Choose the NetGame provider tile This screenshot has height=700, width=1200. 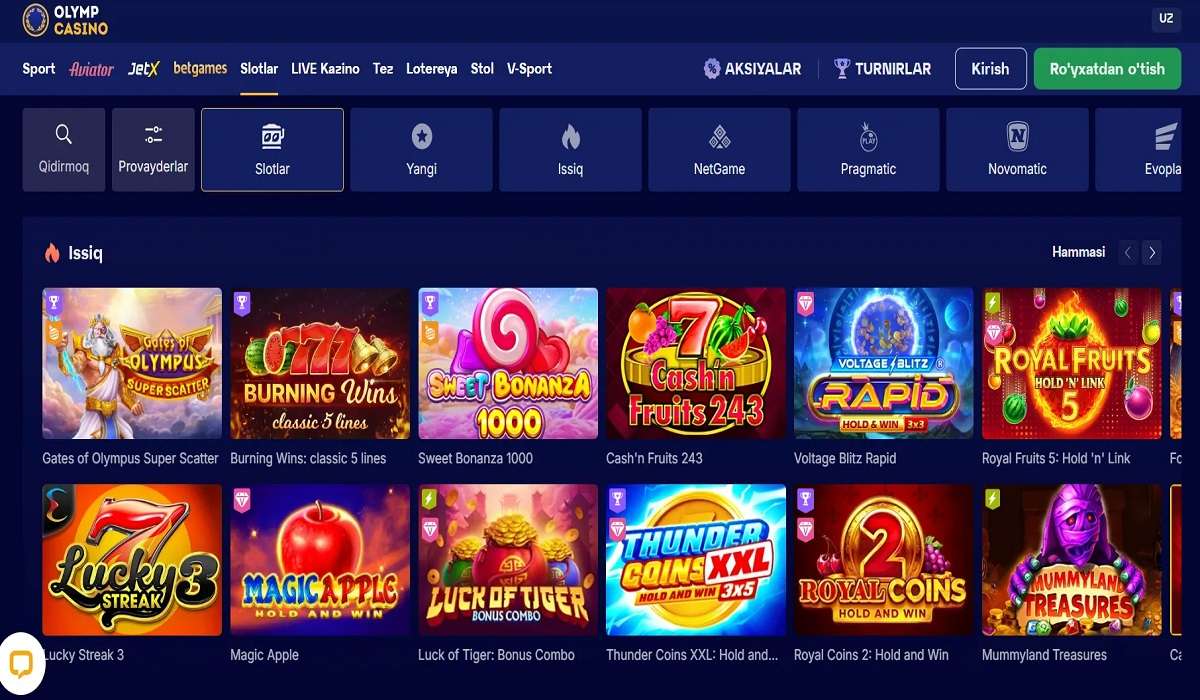pos(719,150)
